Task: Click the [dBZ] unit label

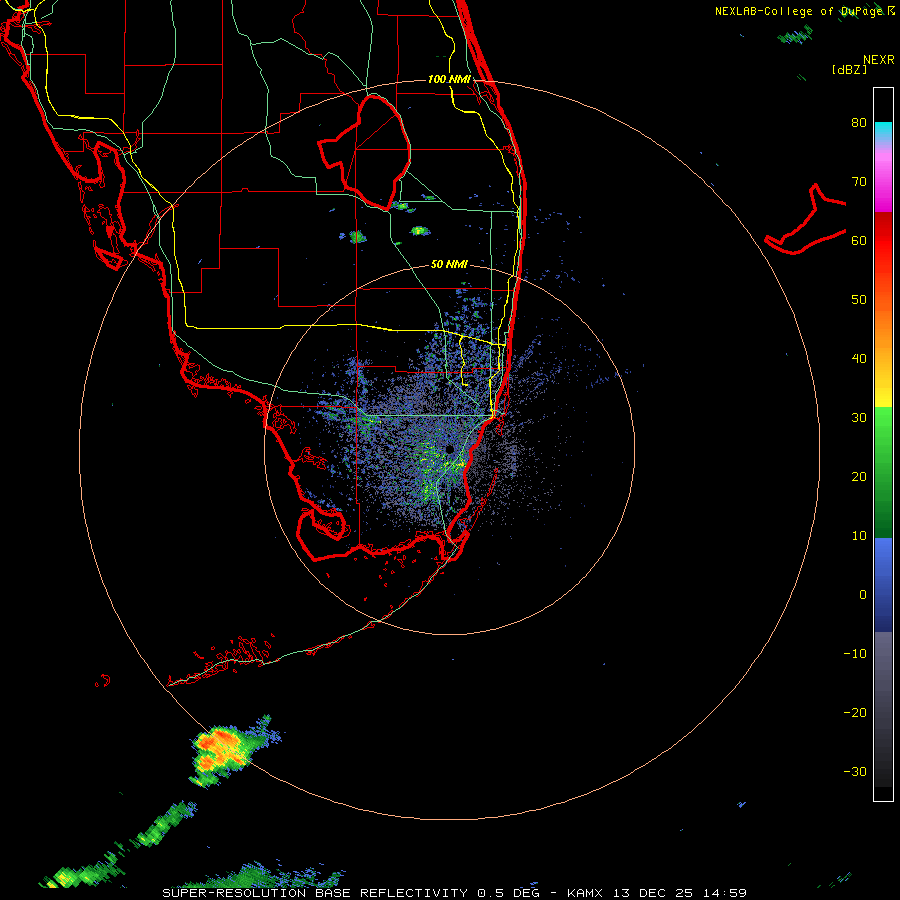Action: coord(849,69)
